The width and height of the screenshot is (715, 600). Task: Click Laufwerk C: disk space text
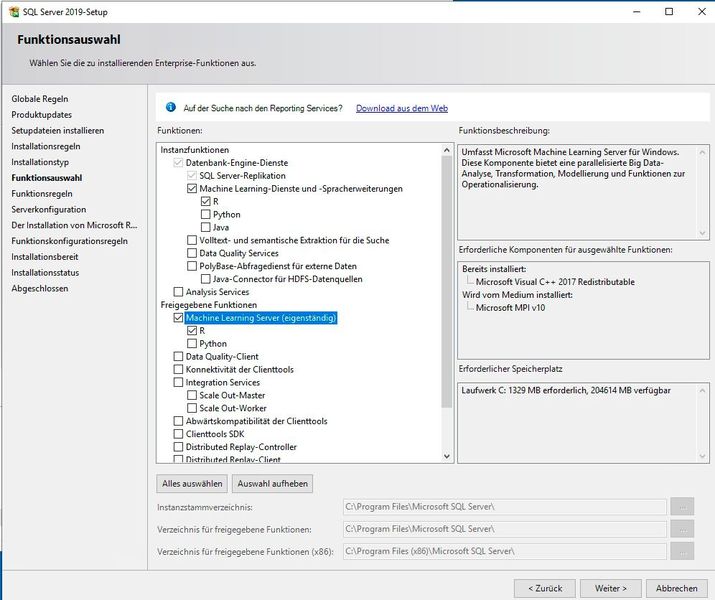click(566, 390)
